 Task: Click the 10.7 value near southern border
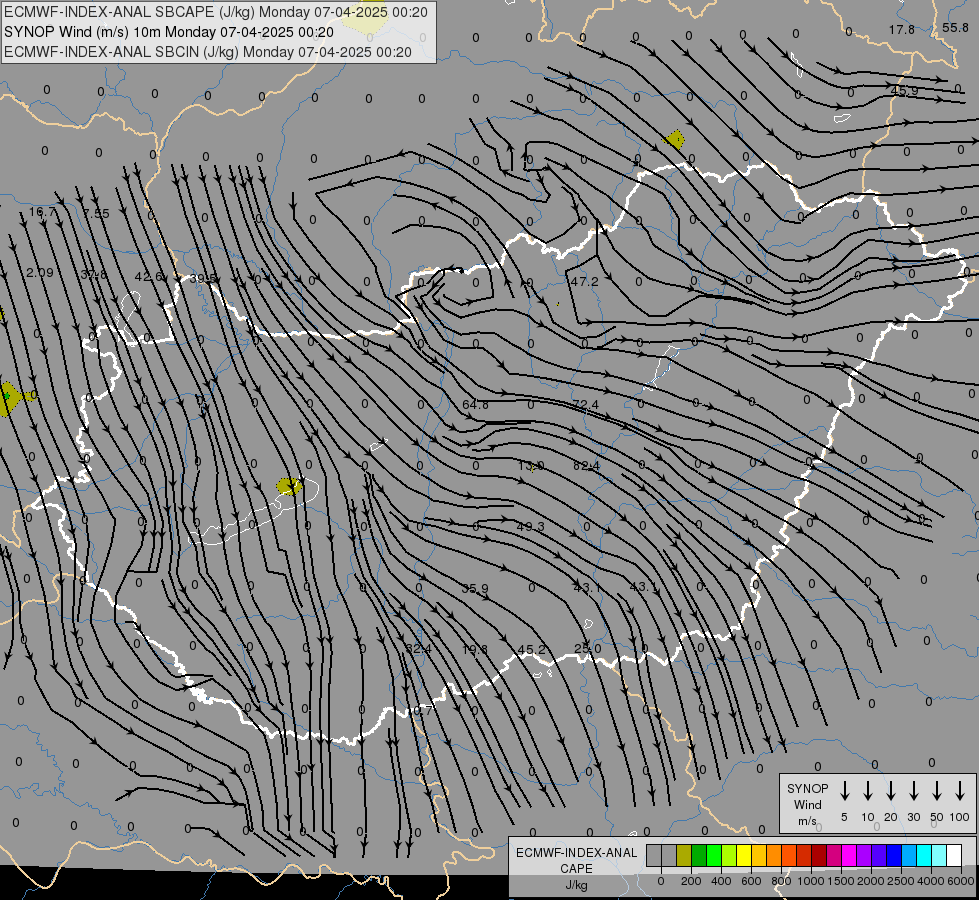[x=419, y=711]
